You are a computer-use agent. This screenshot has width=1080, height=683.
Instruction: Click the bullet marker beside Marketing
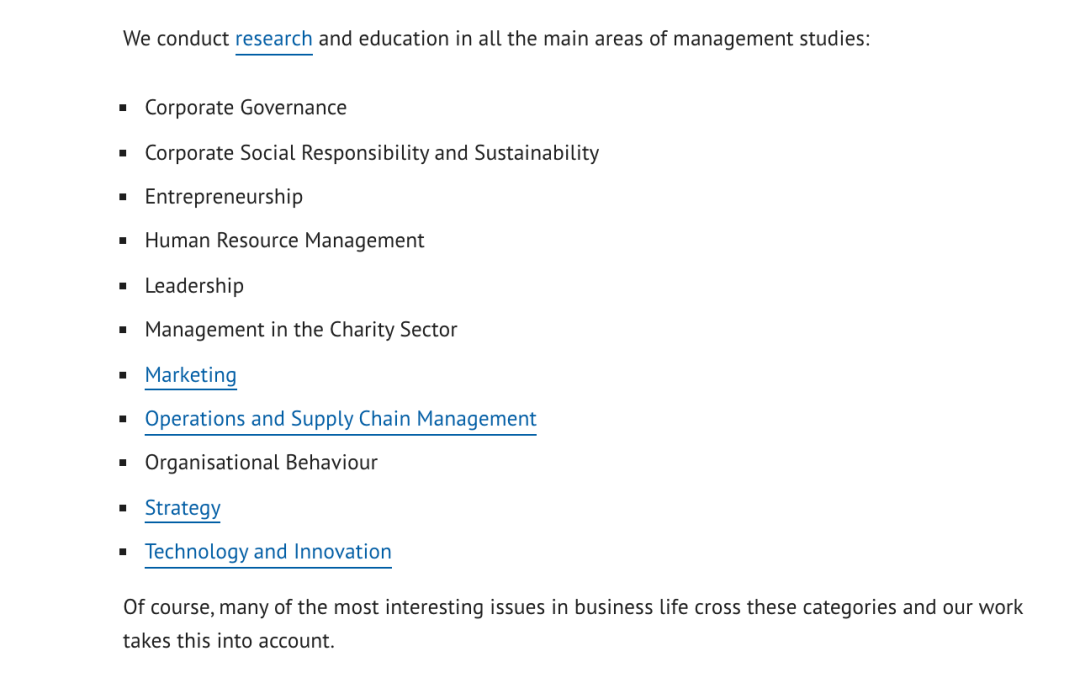tap(123, 375)
